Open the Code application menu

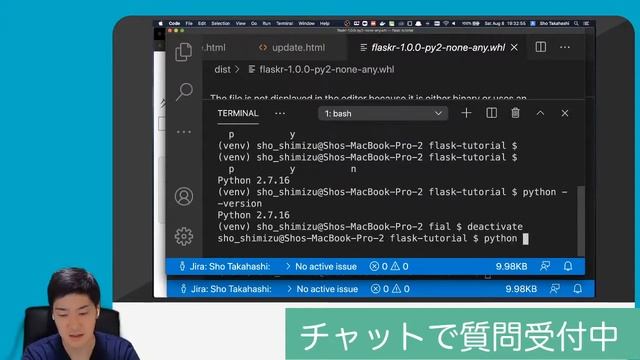coord(174,24)
